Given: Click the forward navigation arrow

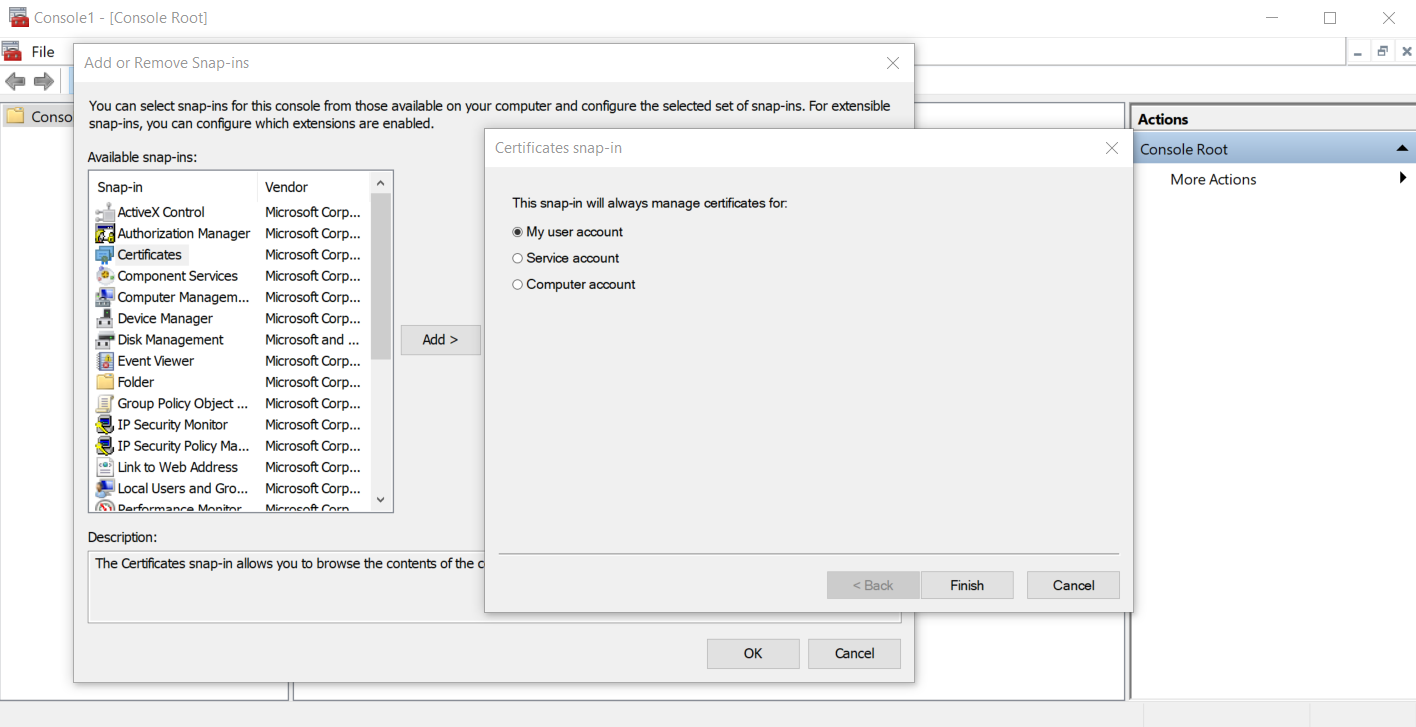Looking at the screenshot, I should point(44,81).
